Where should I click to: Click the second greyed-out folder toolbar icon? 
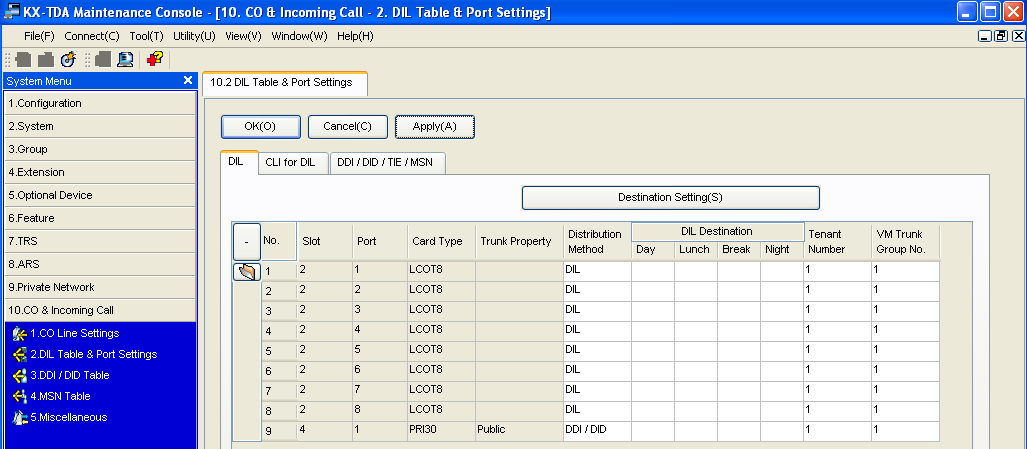pos(46,60)
